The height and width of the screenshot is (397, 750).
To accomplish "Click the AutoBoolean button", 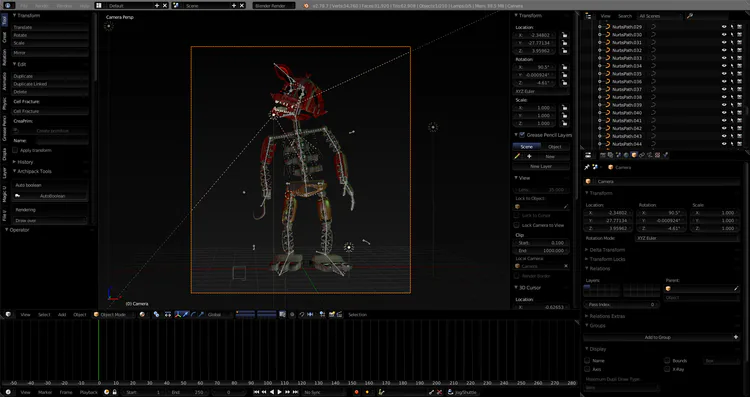I will (x=50, y=196).
